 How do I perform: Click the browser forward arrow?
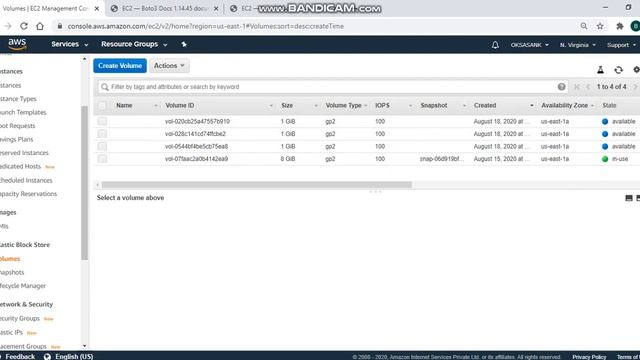point(8,26)
